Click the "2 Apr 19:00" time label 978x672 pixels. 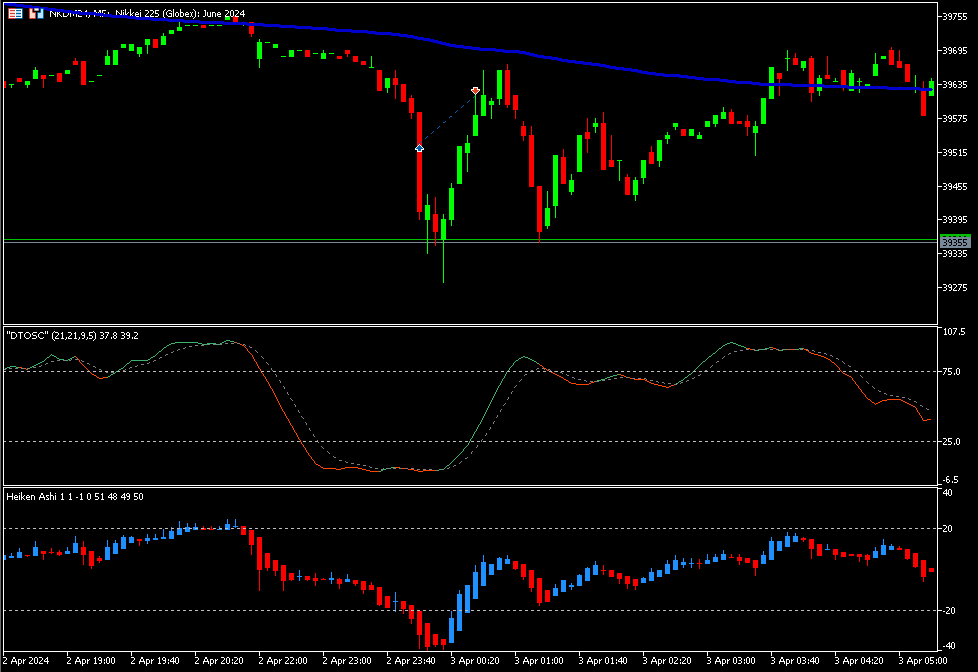tap(91, 660)
